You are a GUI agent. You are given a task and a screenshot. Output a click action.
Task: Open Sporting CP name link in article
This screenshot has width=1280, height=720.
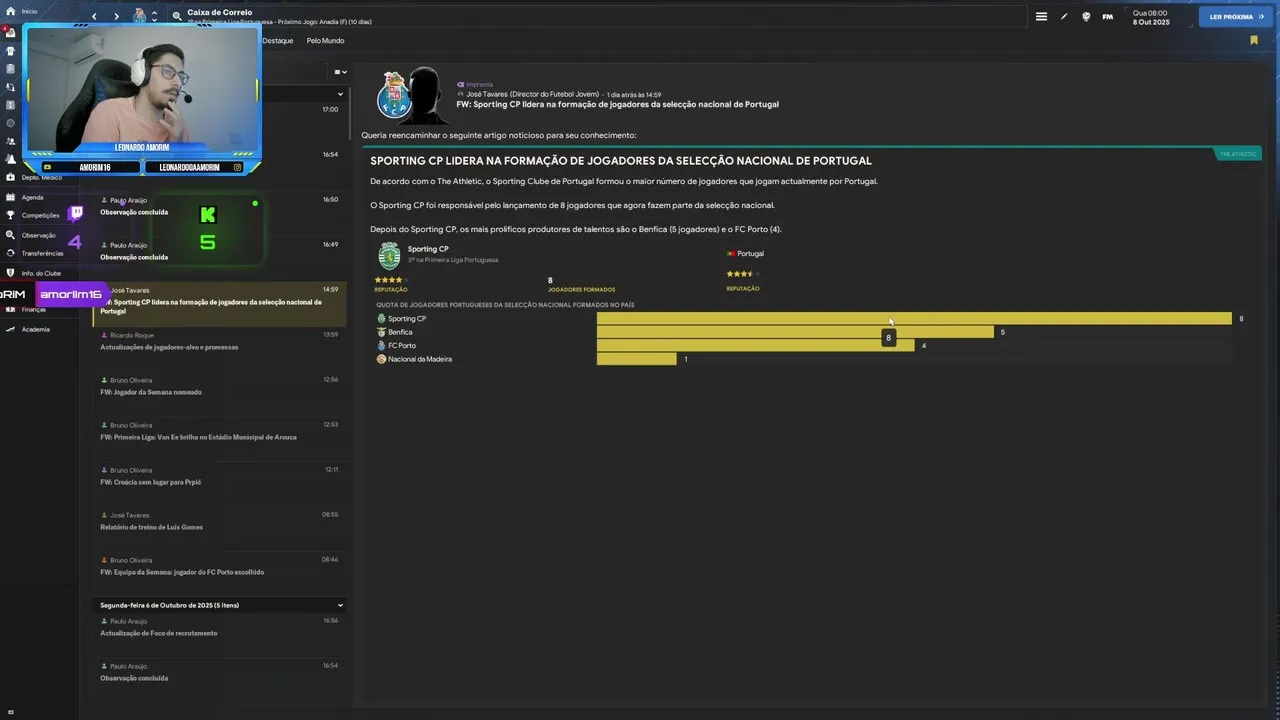(x=428, y=249)
